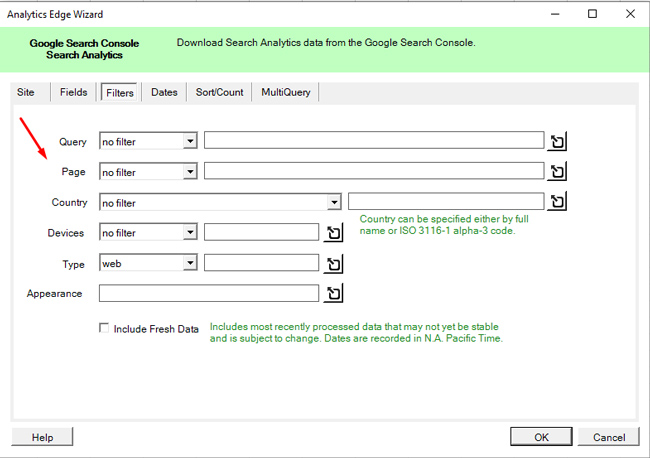Click the cell reference icon for Type

[x=333, y=264]
